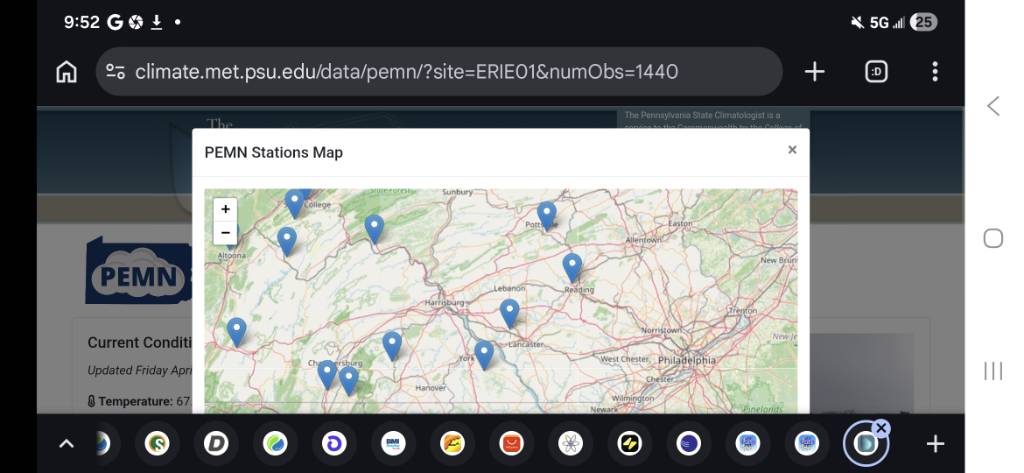Zoom in on the stations map
Viewport: 1024px width, 473px height.
(x=226, y=209)
